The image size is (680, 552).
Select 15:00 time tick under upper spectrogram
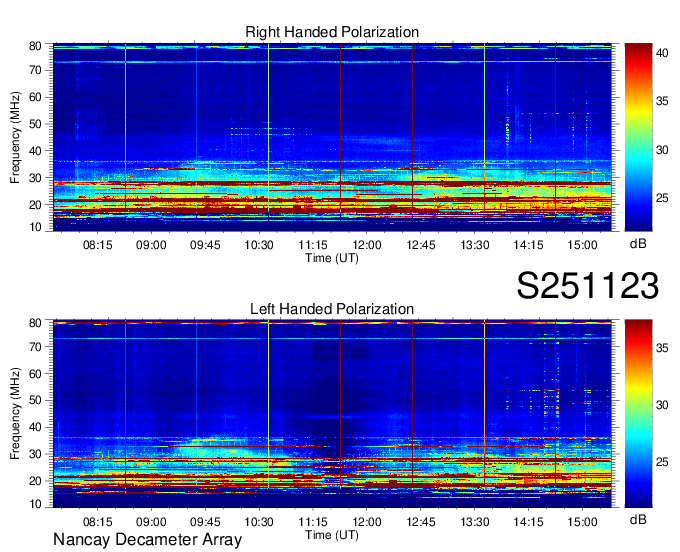(x=582, y=244)
